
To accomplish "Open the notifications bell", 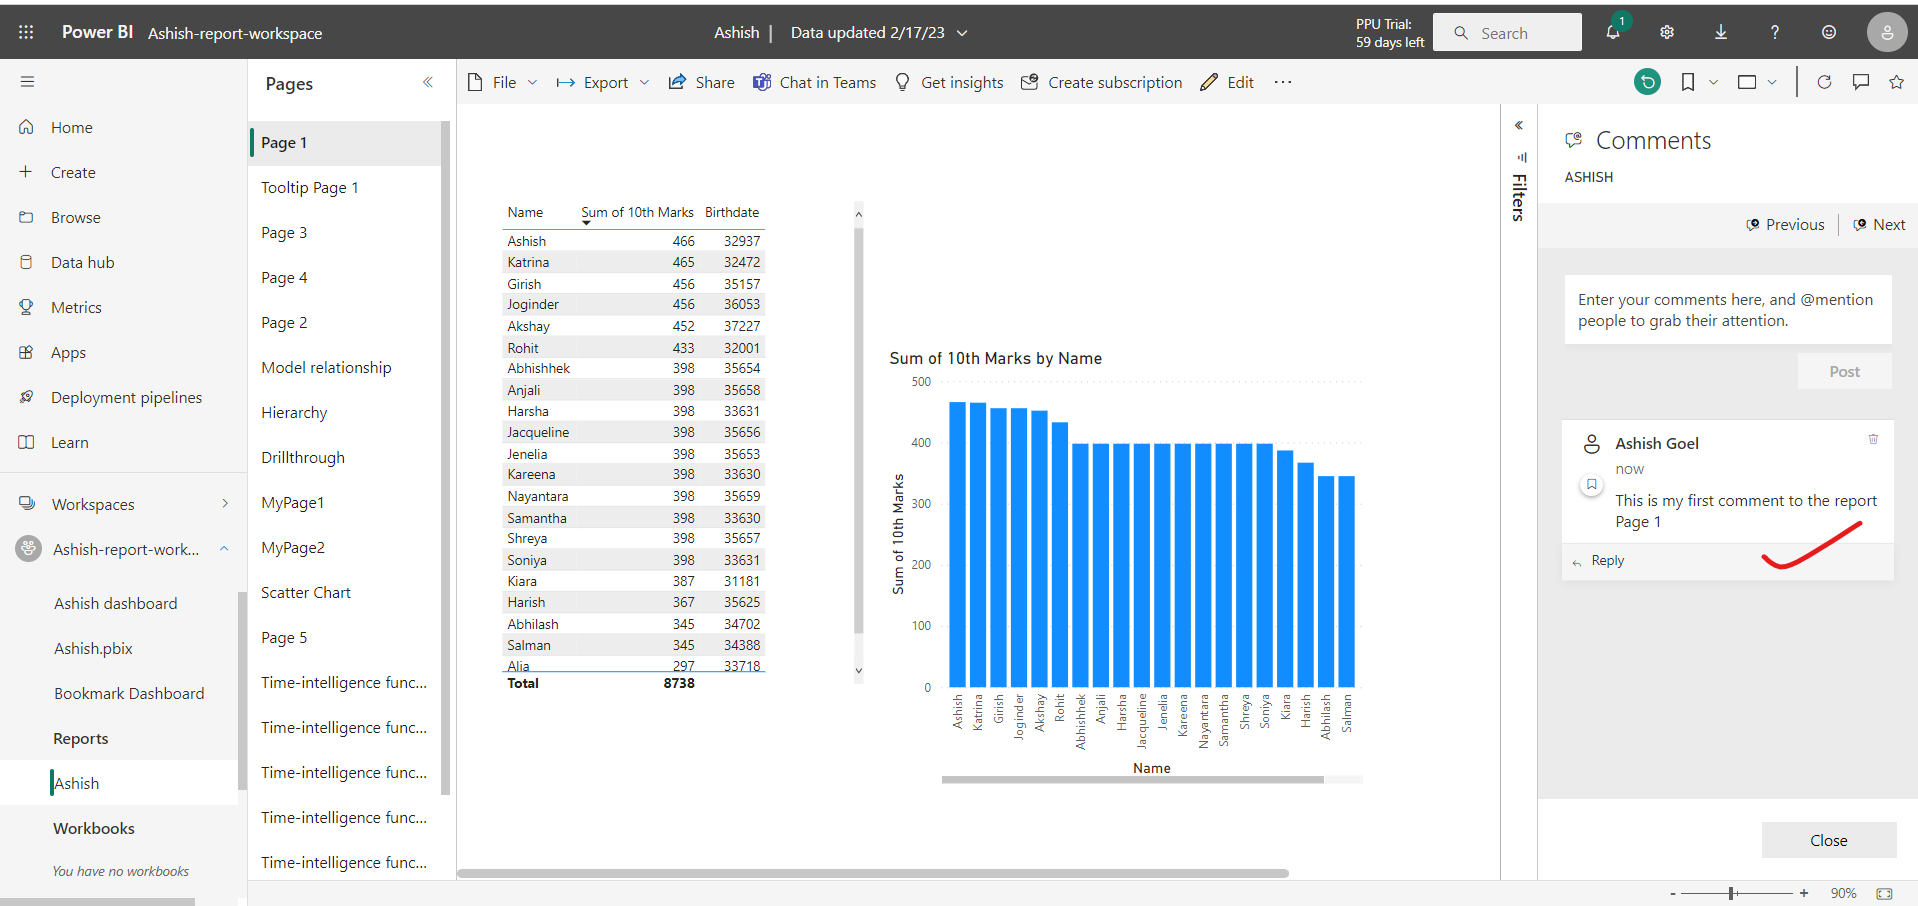I will [1612, 32].
